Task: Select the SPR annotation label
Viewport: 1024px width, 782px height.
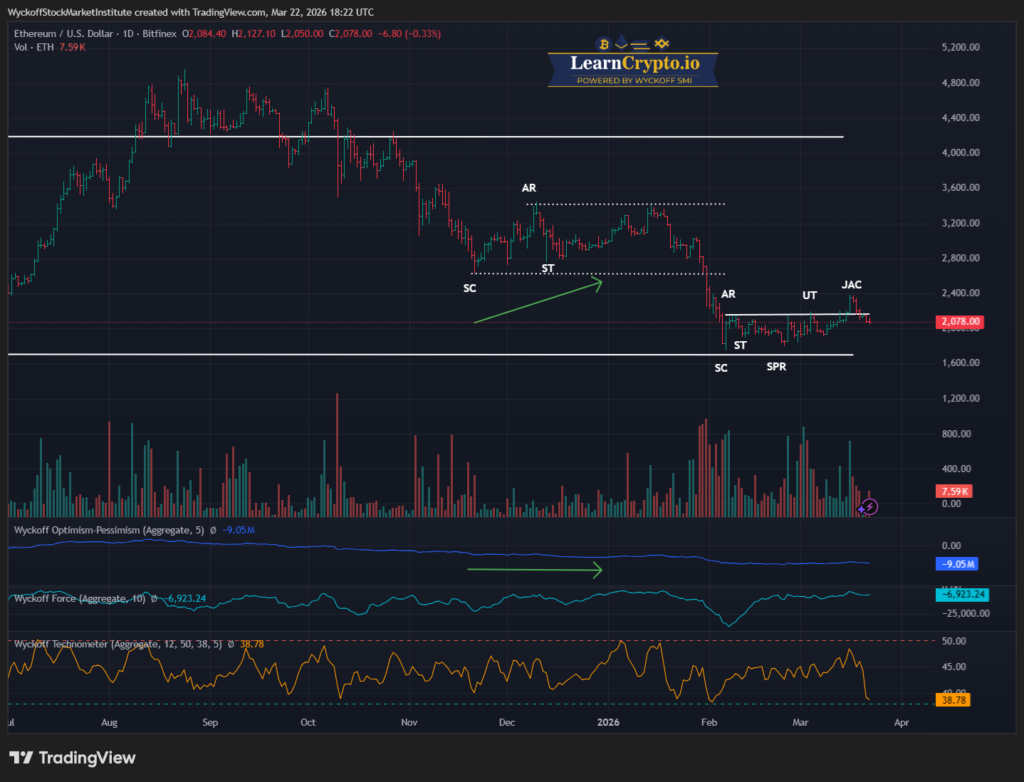Action: click(776, 367)
